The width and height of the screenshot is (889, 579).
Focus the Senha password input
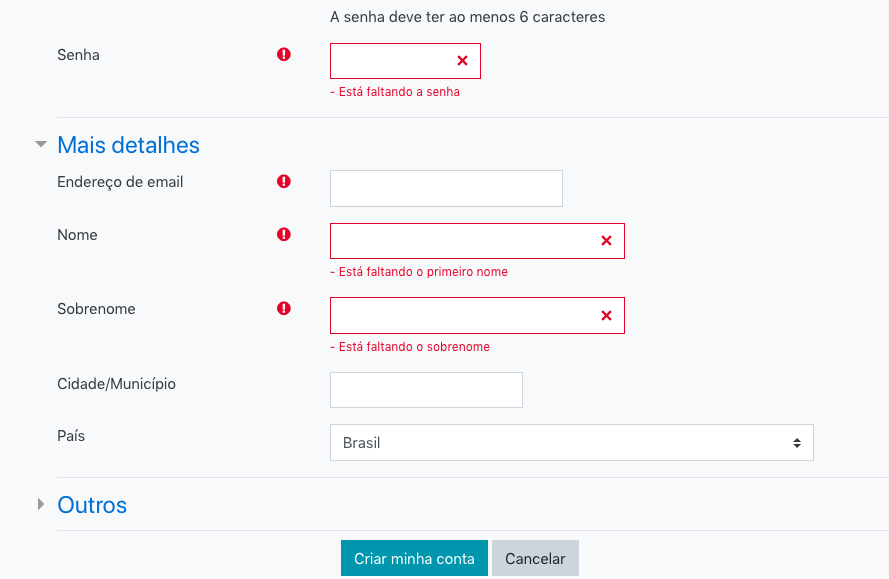tap(405, 61)
